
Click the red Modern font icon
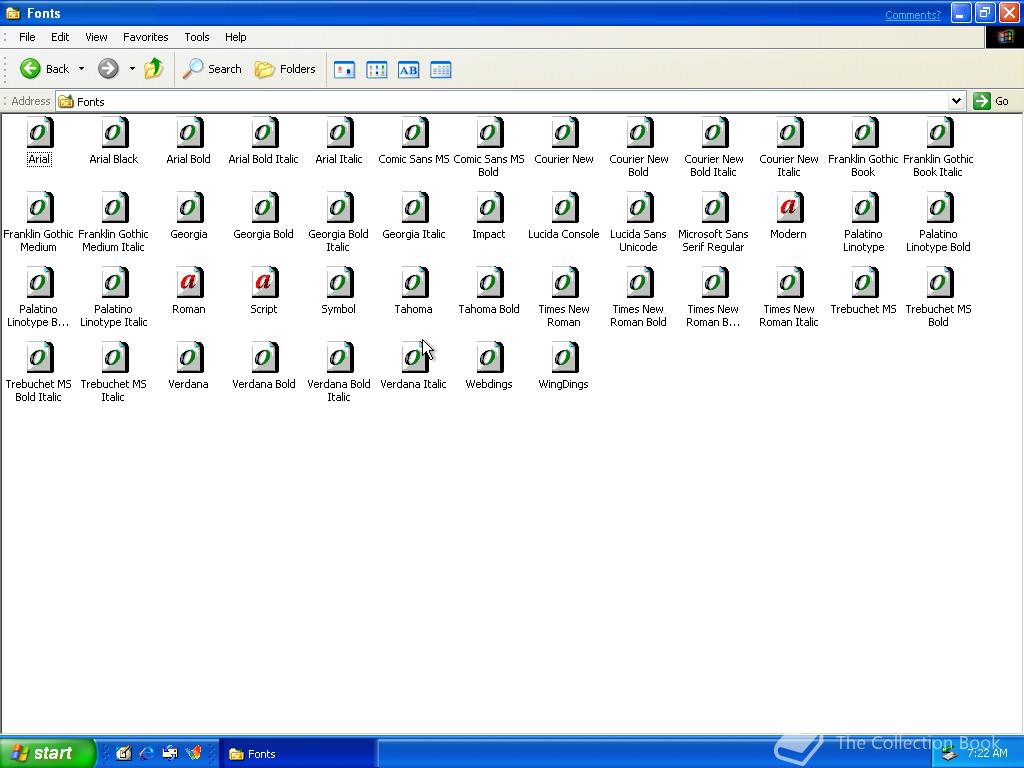(789, 208)
